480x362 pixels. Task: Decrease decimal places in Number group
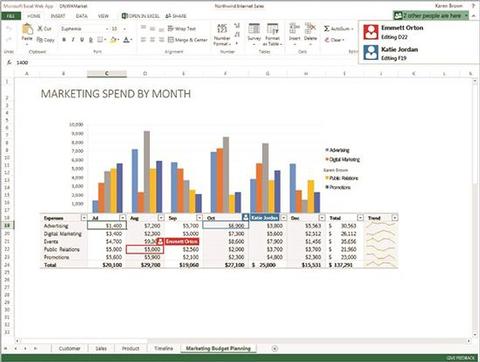coord(237,34)
